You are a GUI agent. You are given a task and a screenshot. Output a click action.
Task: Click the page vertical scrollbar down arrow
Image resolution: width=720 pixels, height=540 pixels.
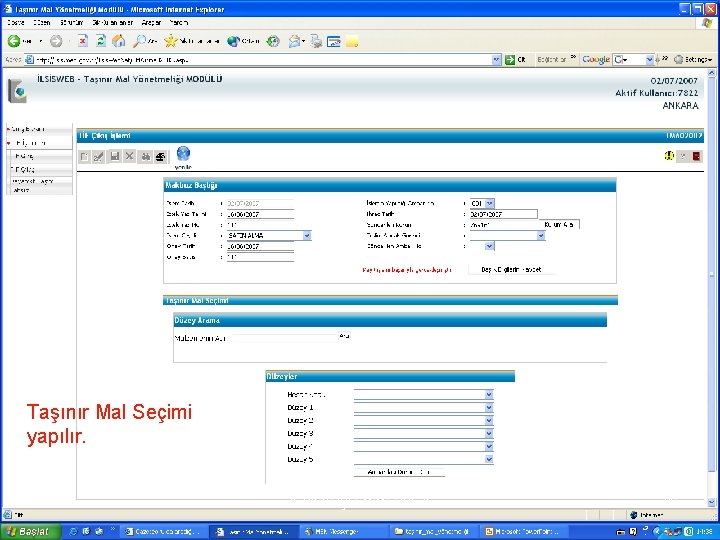712,502
